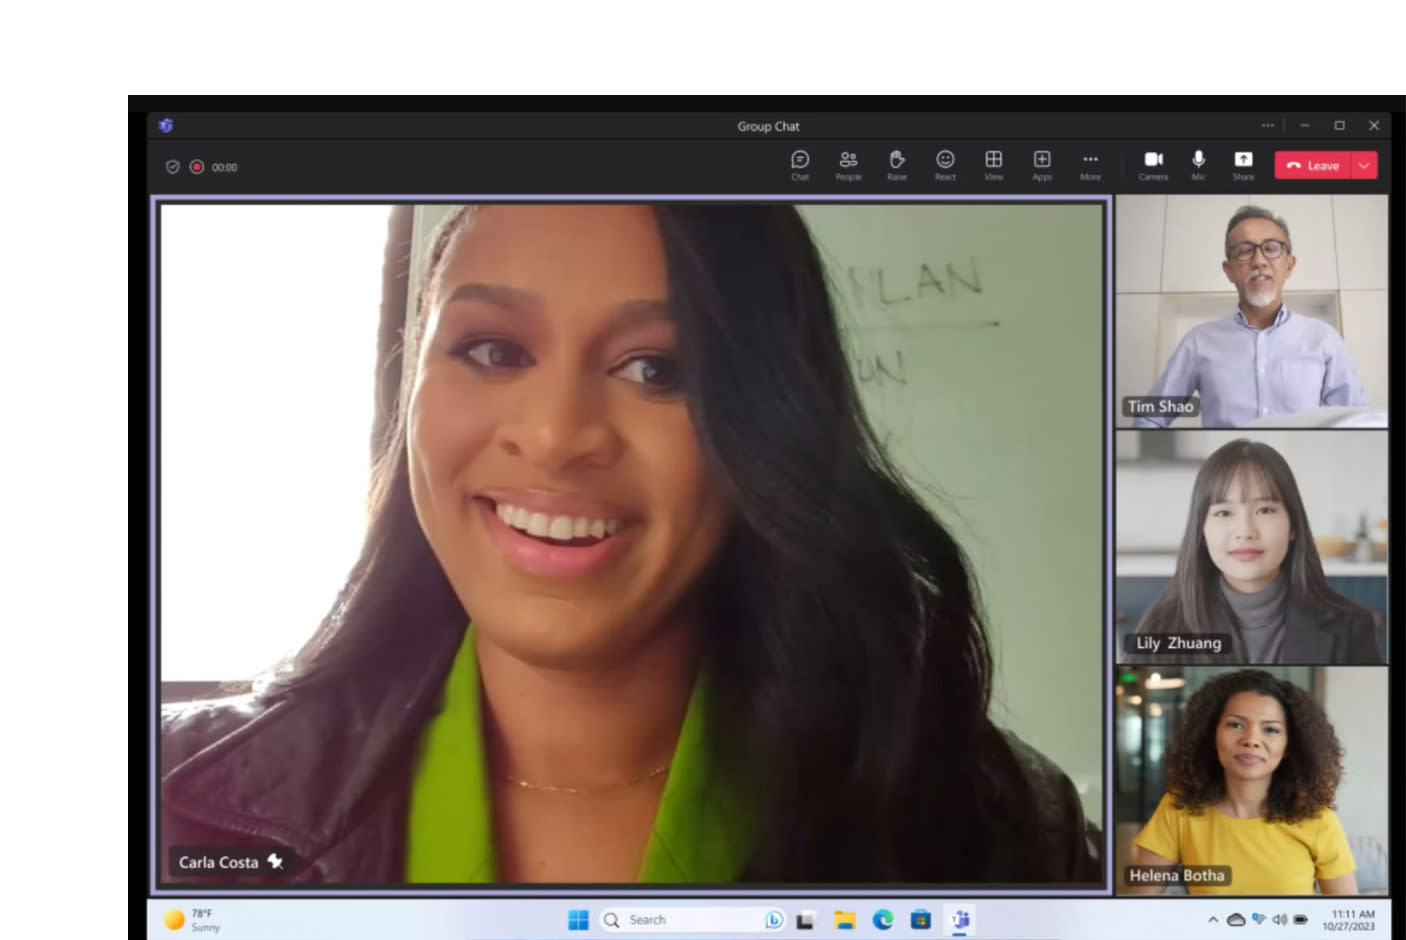Click the red Leave button
This screenshot has height=940, width=1406.
(x=1313, y=166)
